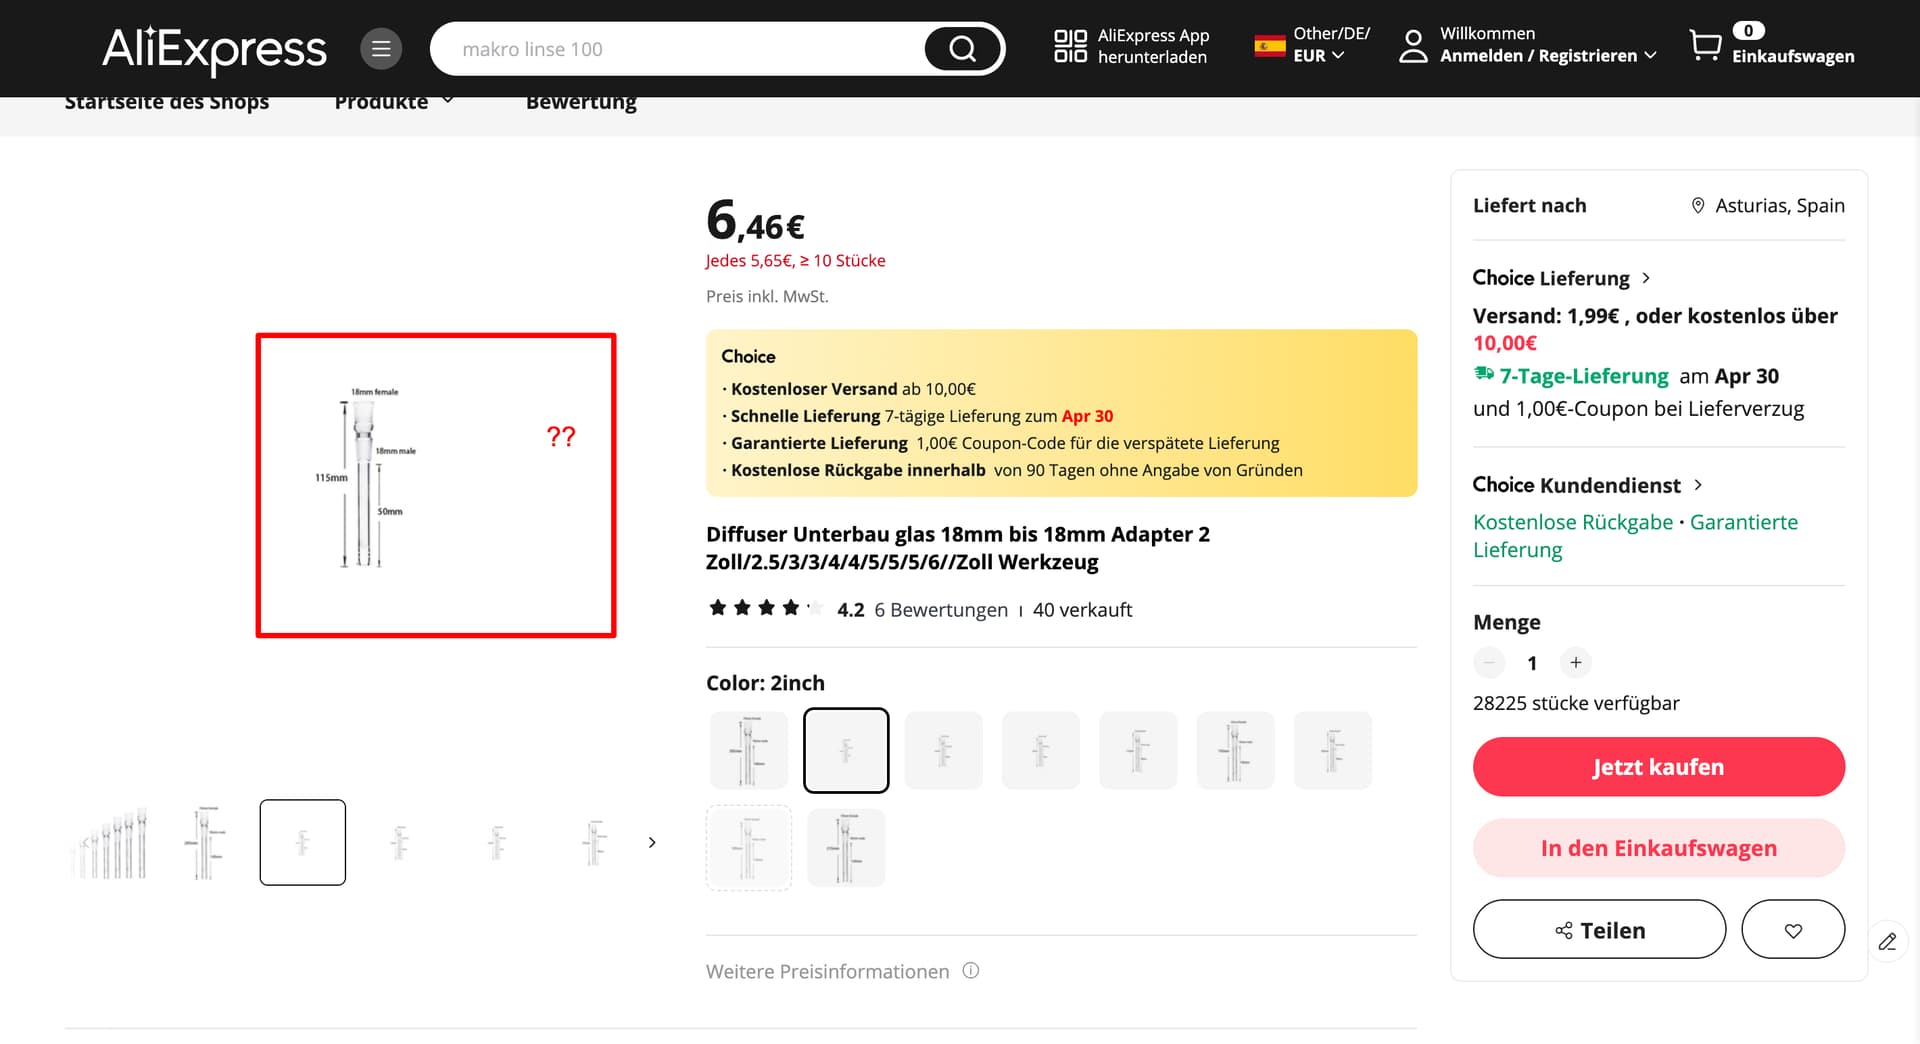Open the shopping cart icon
This screenshot has width=1920, height=1044.
click(1705, 45)
